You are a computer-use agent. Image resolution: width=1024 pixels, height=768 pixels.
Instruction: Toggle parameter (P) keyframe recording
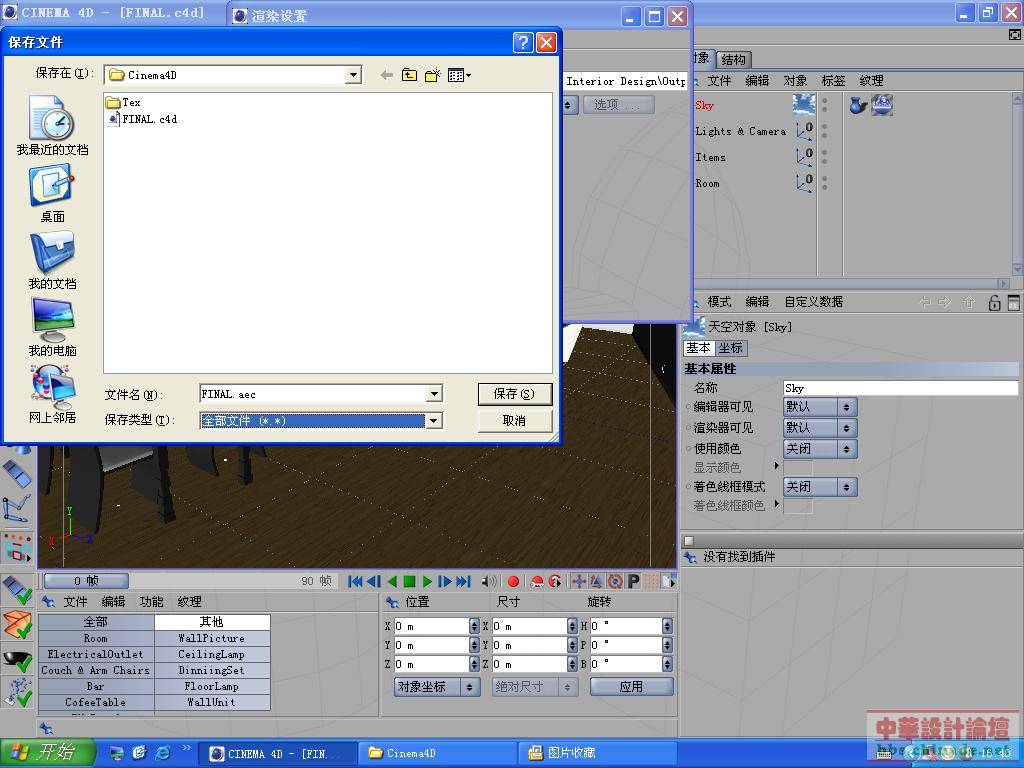[633, 581]
